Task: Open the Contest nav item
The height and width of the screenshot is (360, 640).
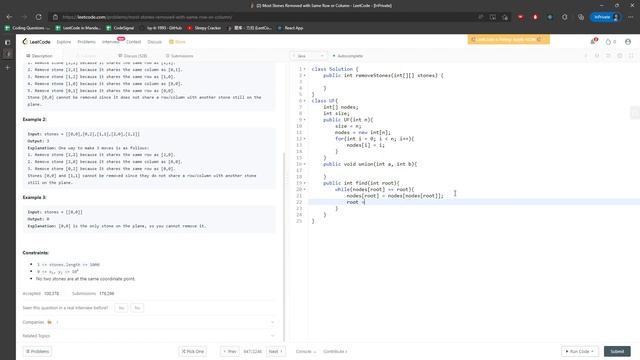Action: 133,42
